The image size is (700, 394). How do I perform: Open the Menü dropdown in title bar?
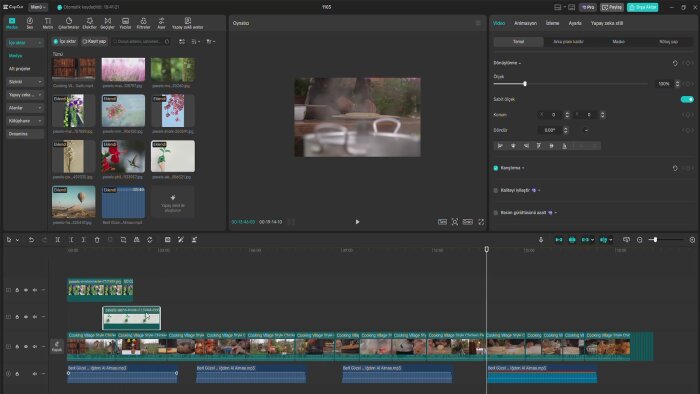38,7
